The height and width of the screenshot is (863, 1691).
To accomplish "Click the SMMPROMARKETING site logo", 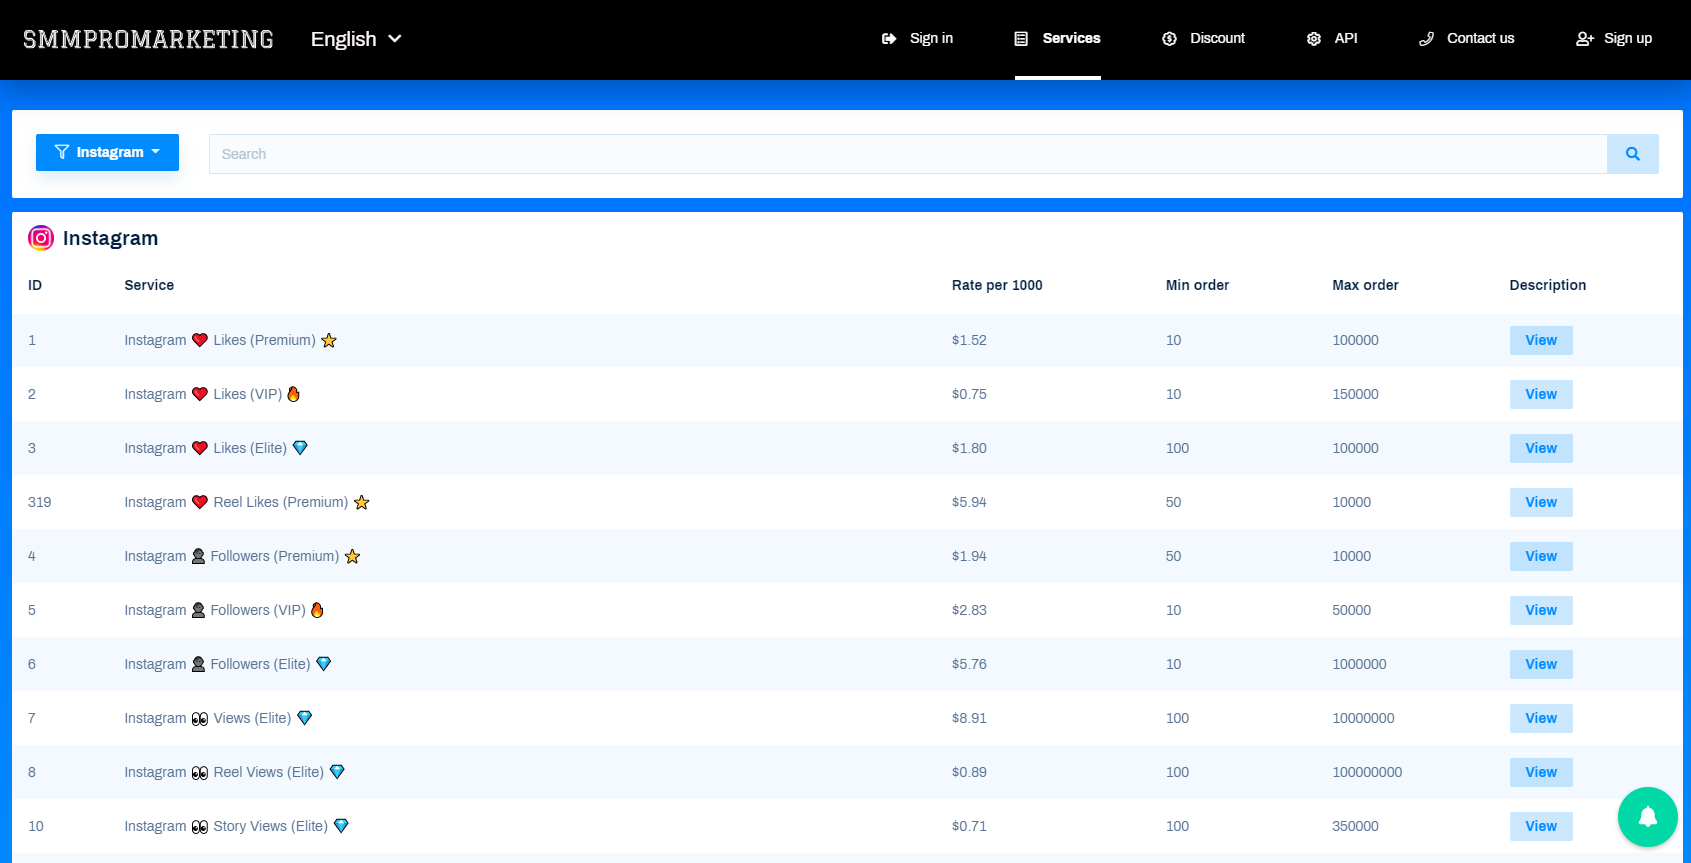I will 148,39.
